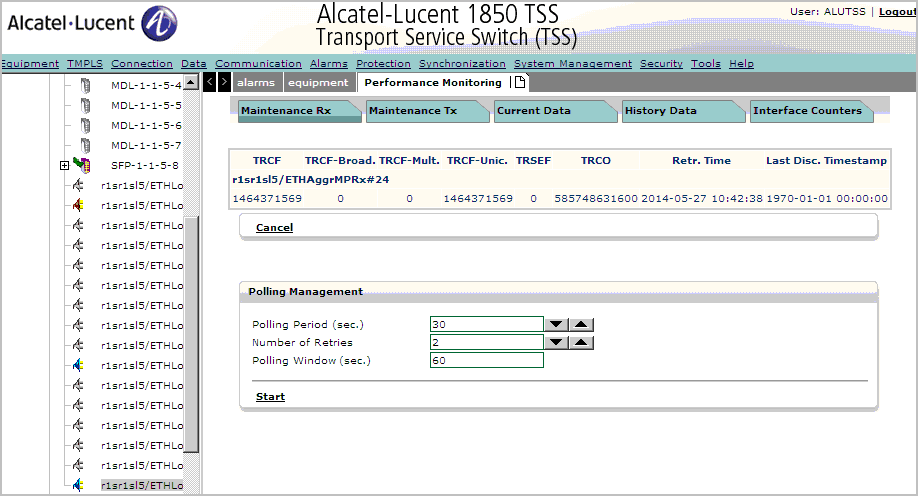Click the Polling Window input field
This screenshot has height=496, width=918.
click(487, 360)
